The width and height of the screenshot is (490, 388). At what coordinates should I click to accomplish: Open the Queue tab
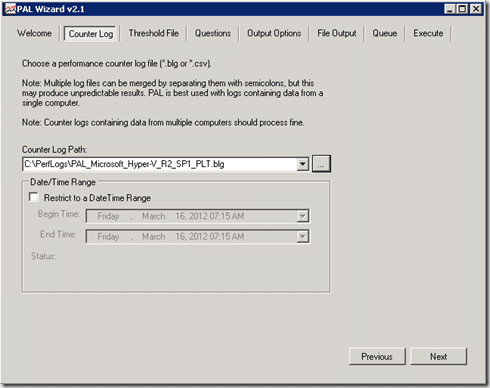click(385, 33)
